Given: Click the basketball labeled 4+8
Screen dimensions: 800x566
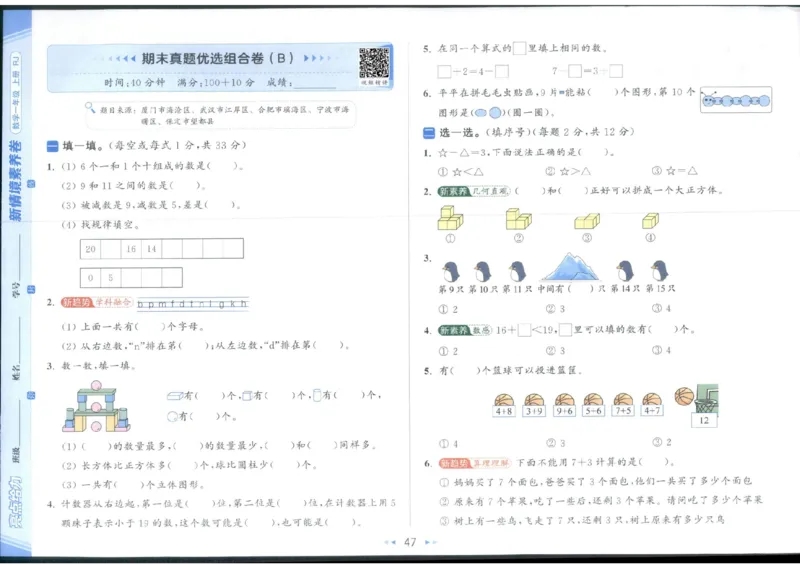Looking at the screenshot, I should 504,405.
